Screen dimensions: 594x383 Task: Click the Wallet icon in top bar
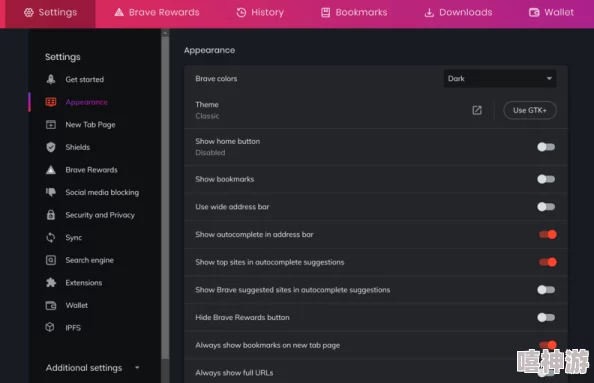coord(534,13)
